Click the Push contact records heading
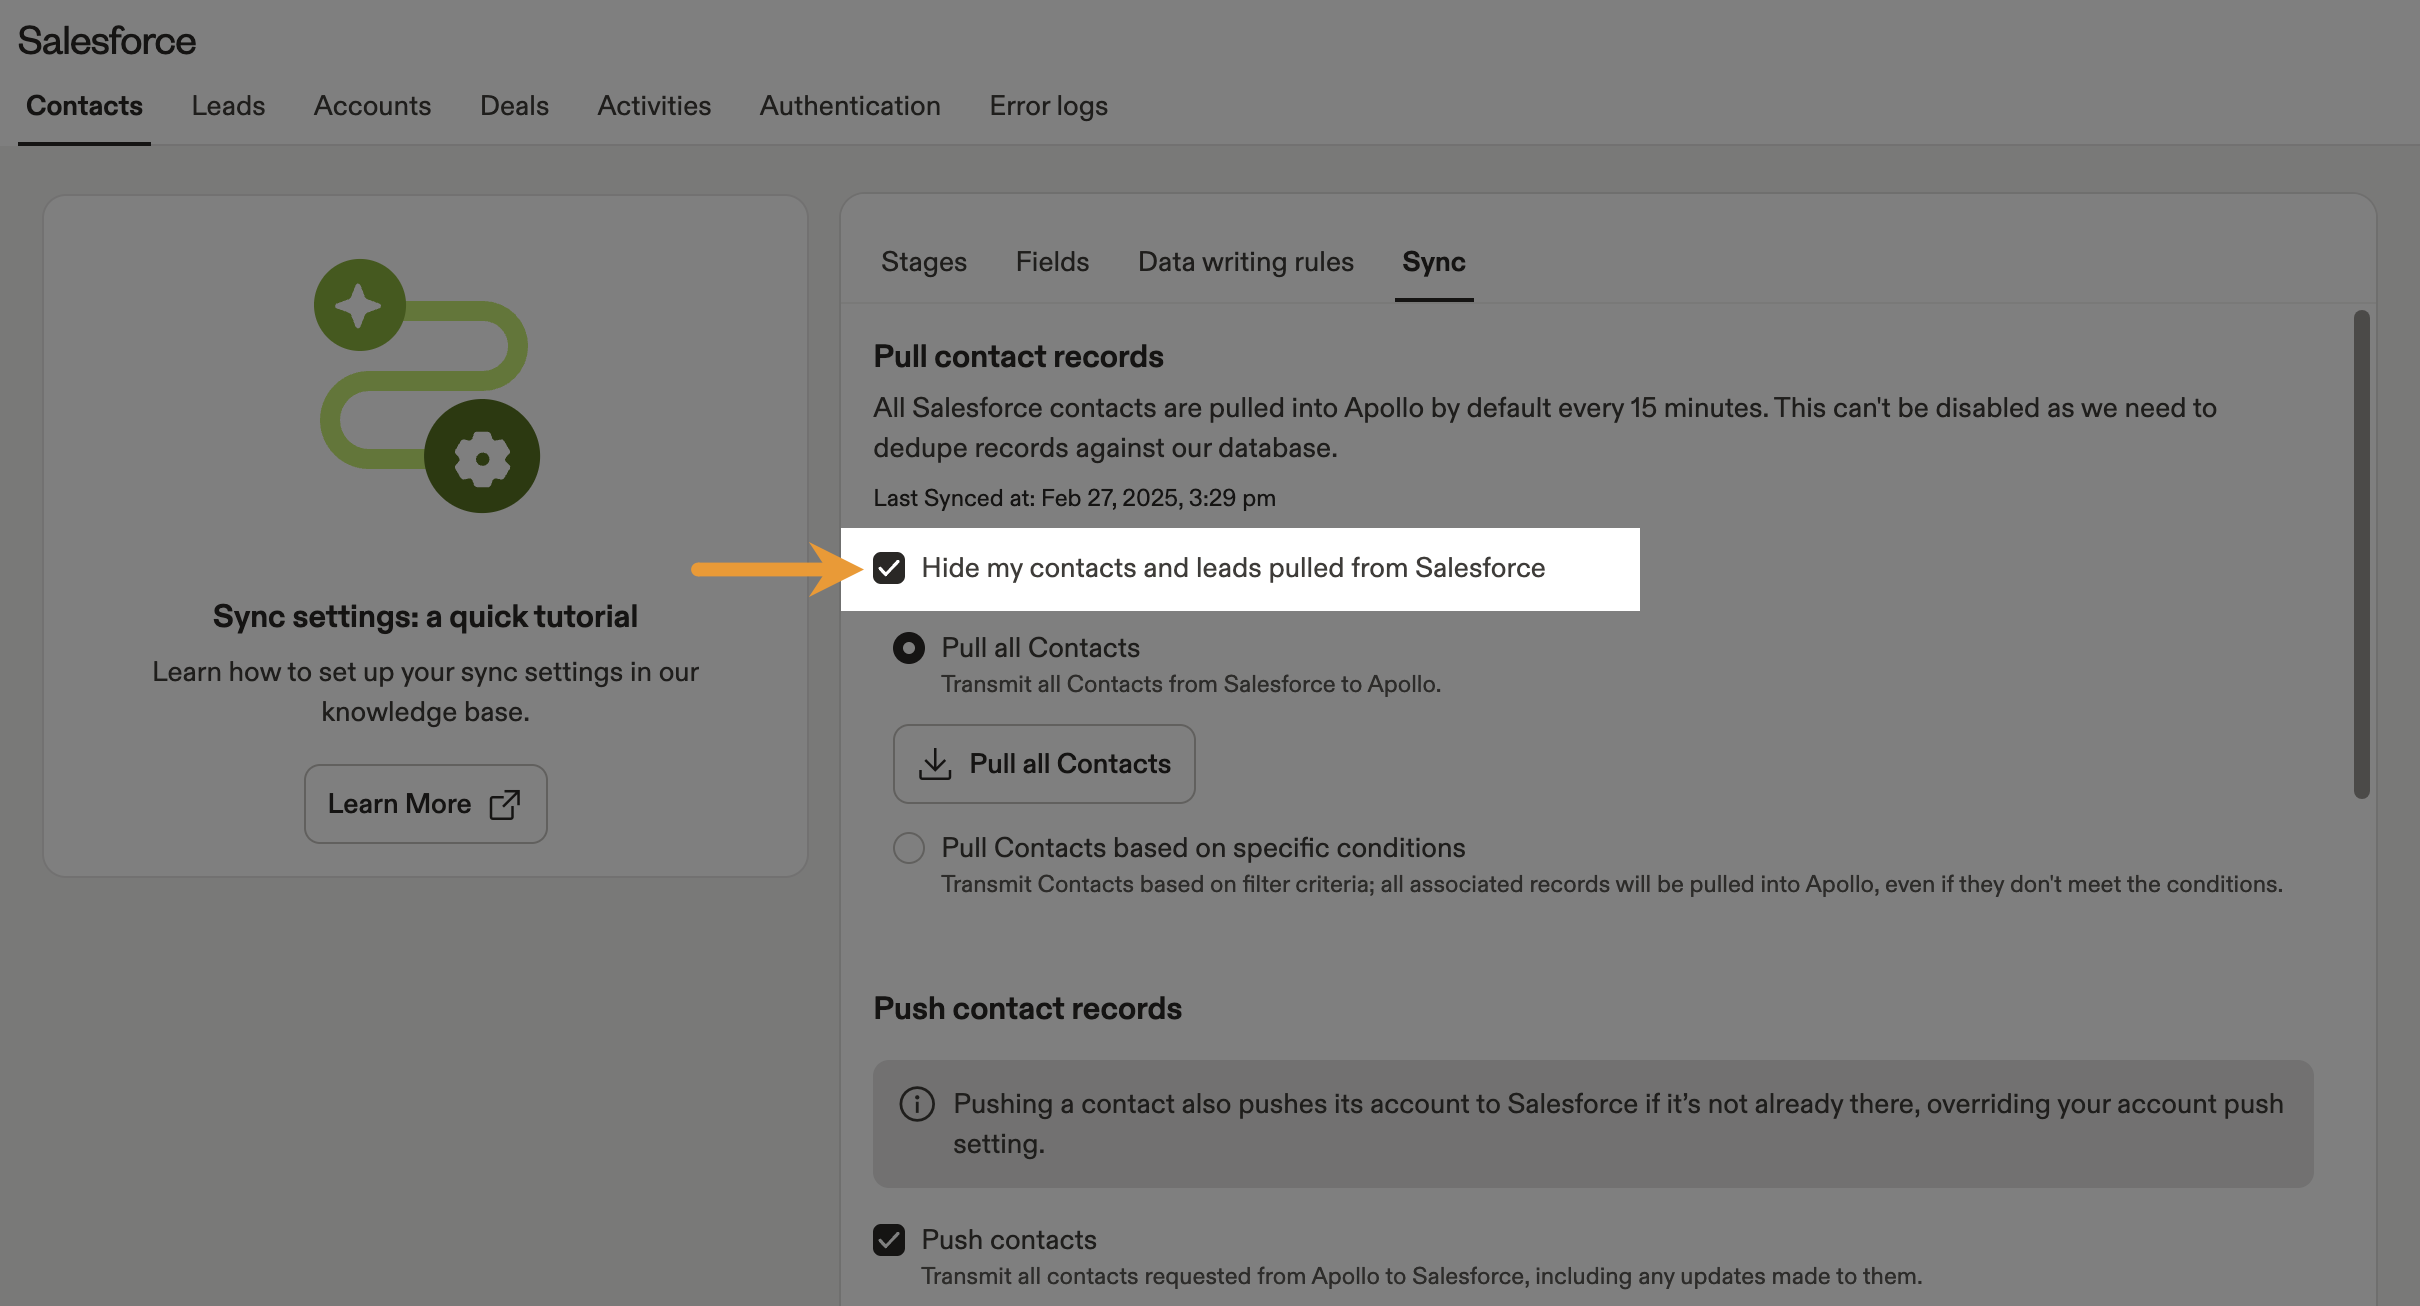Screen dimensions: 2420x1306 pos(1027,1008)
